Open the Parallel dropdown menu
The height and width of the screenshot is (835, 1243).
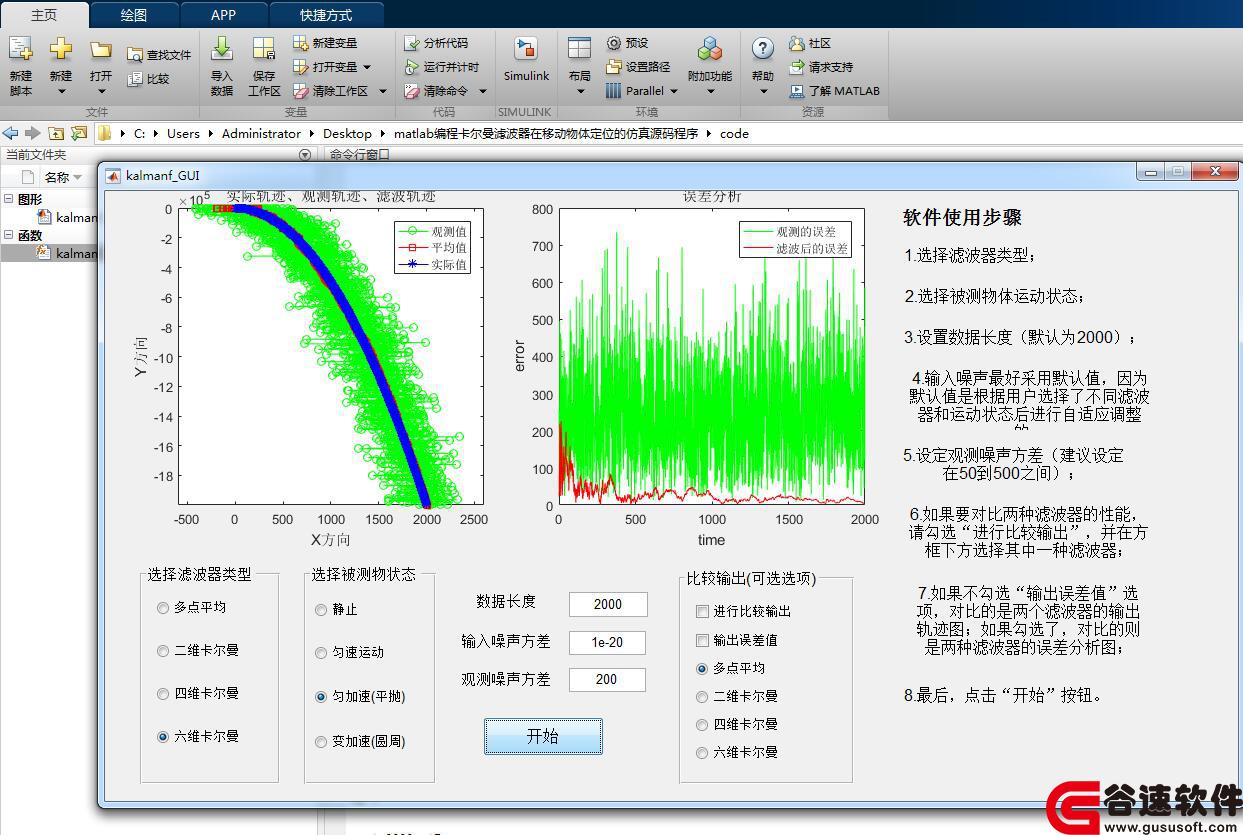coord(641,91)
